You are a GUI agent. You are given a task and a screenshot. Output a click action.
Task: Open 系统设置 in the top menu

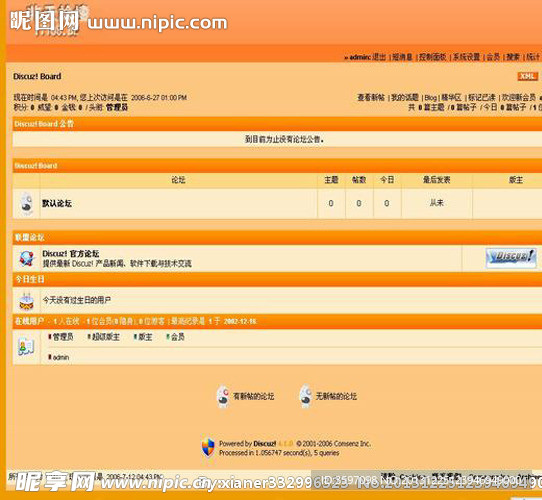[466, 57]
